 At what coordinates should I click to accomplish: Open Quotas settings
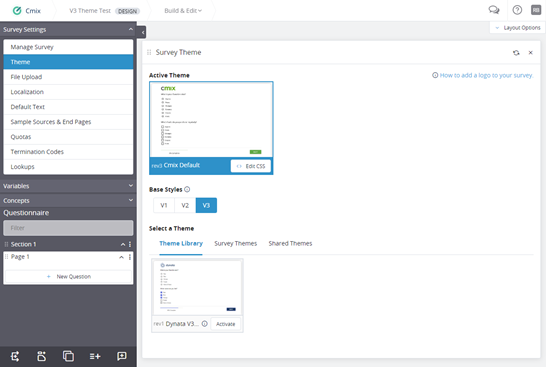point(68,137)
